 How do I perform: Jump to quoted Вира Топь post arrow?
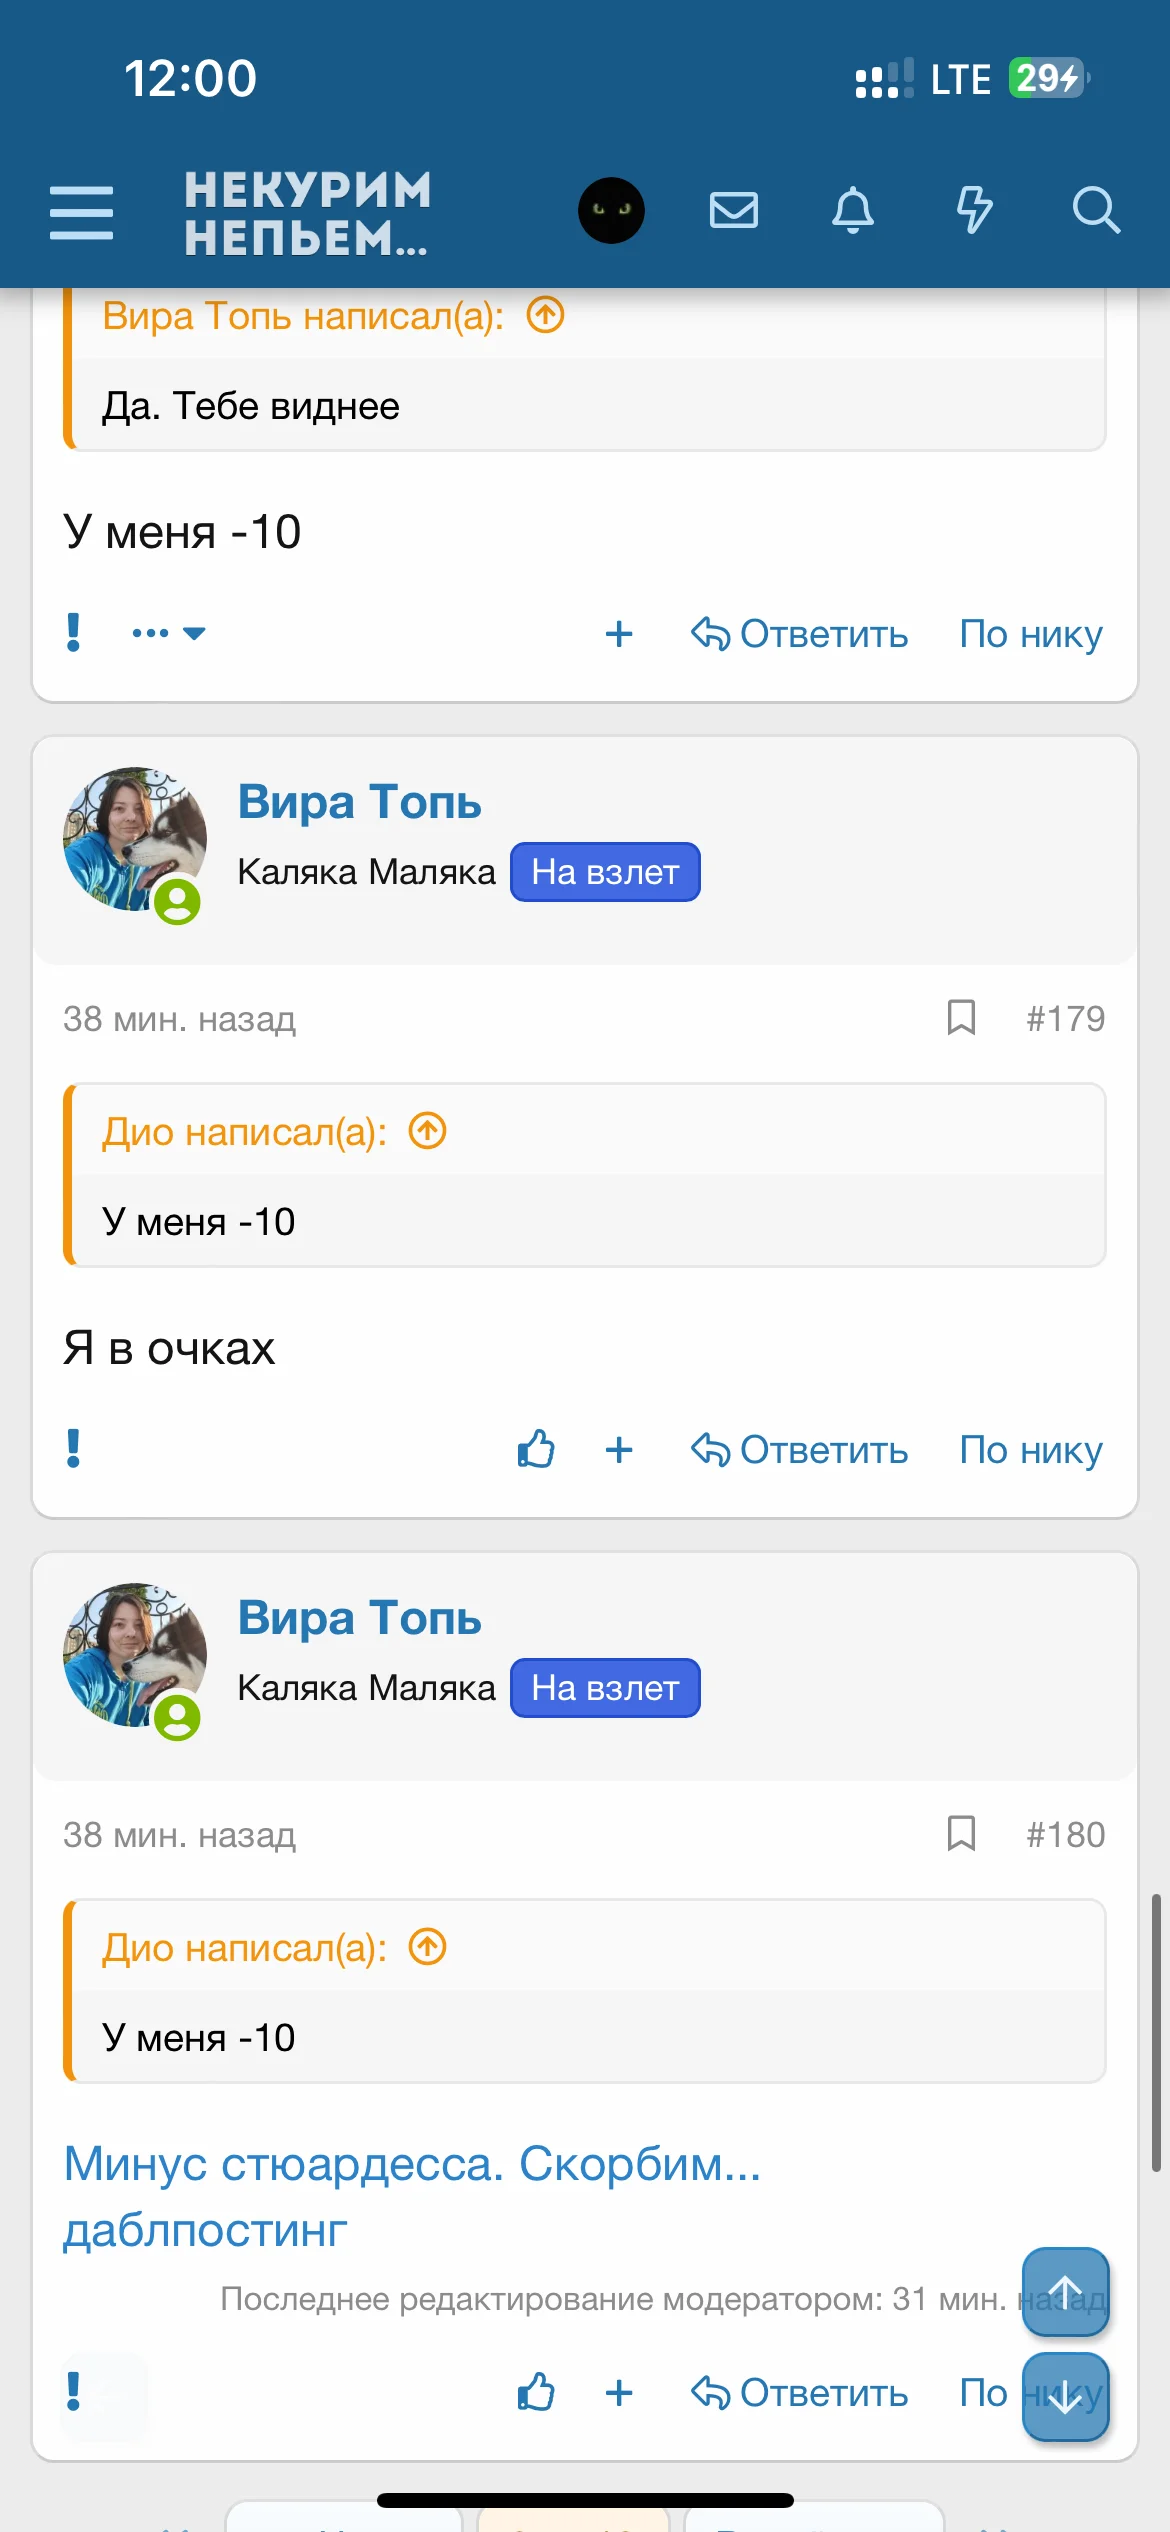546,316
